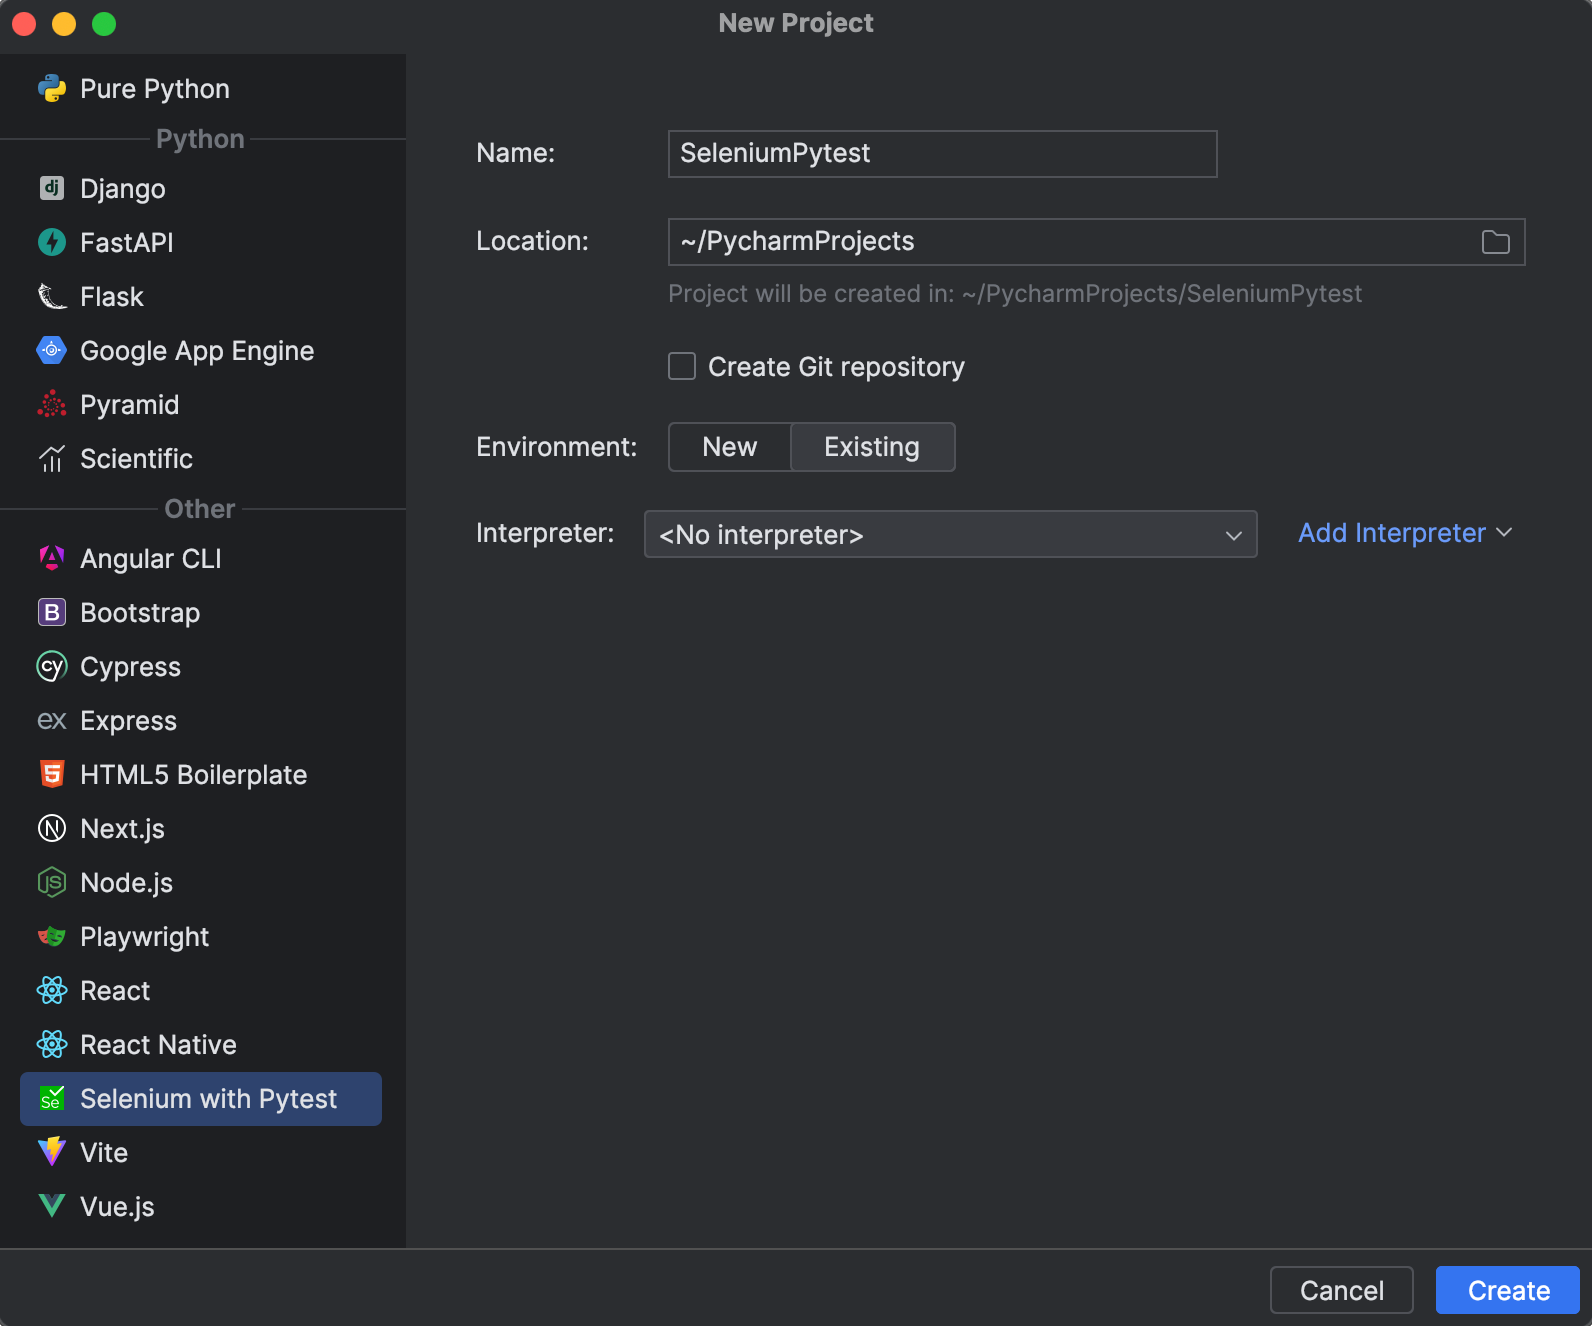
Task: Expand the Add Interpreter menu
Action: (1404, 533)
